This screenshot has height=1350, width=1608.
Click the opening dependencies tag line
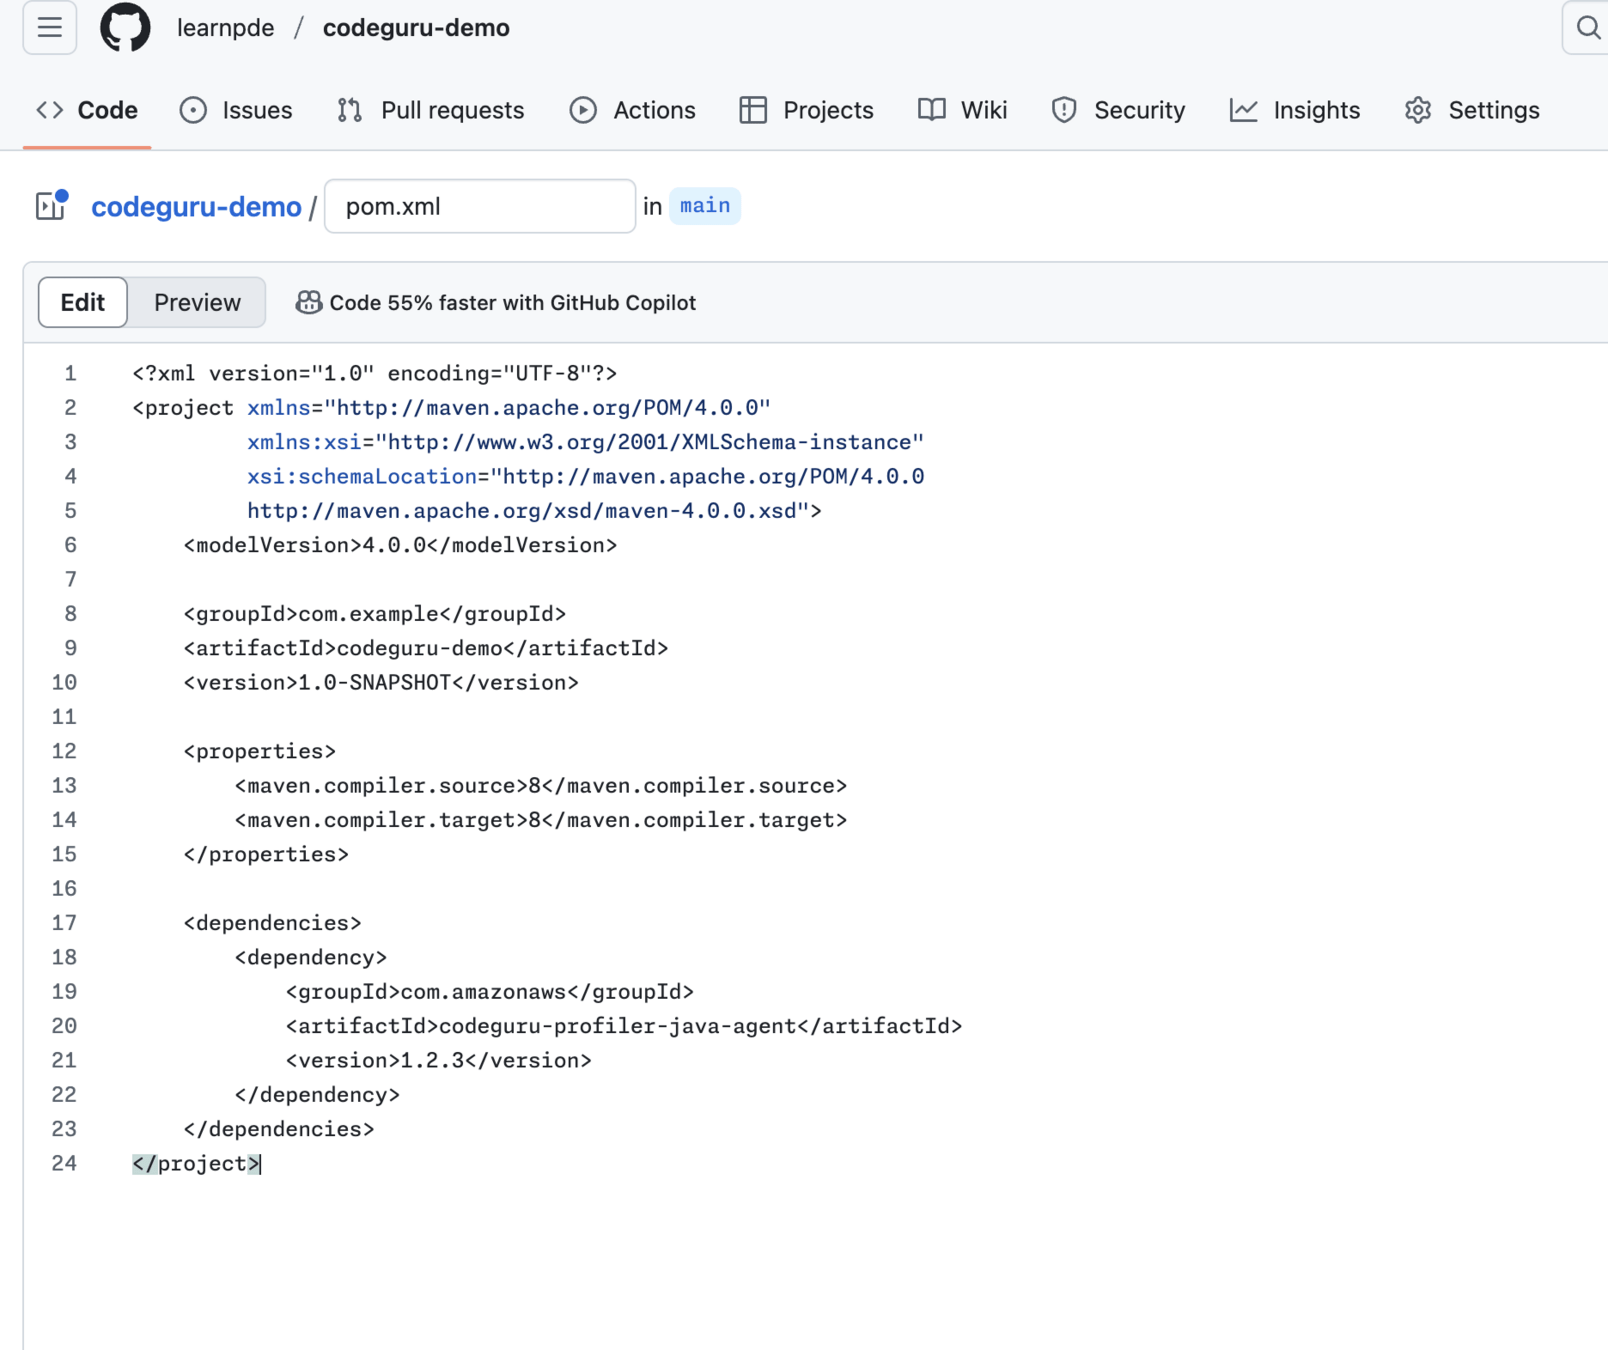click(x=272, y=923)
